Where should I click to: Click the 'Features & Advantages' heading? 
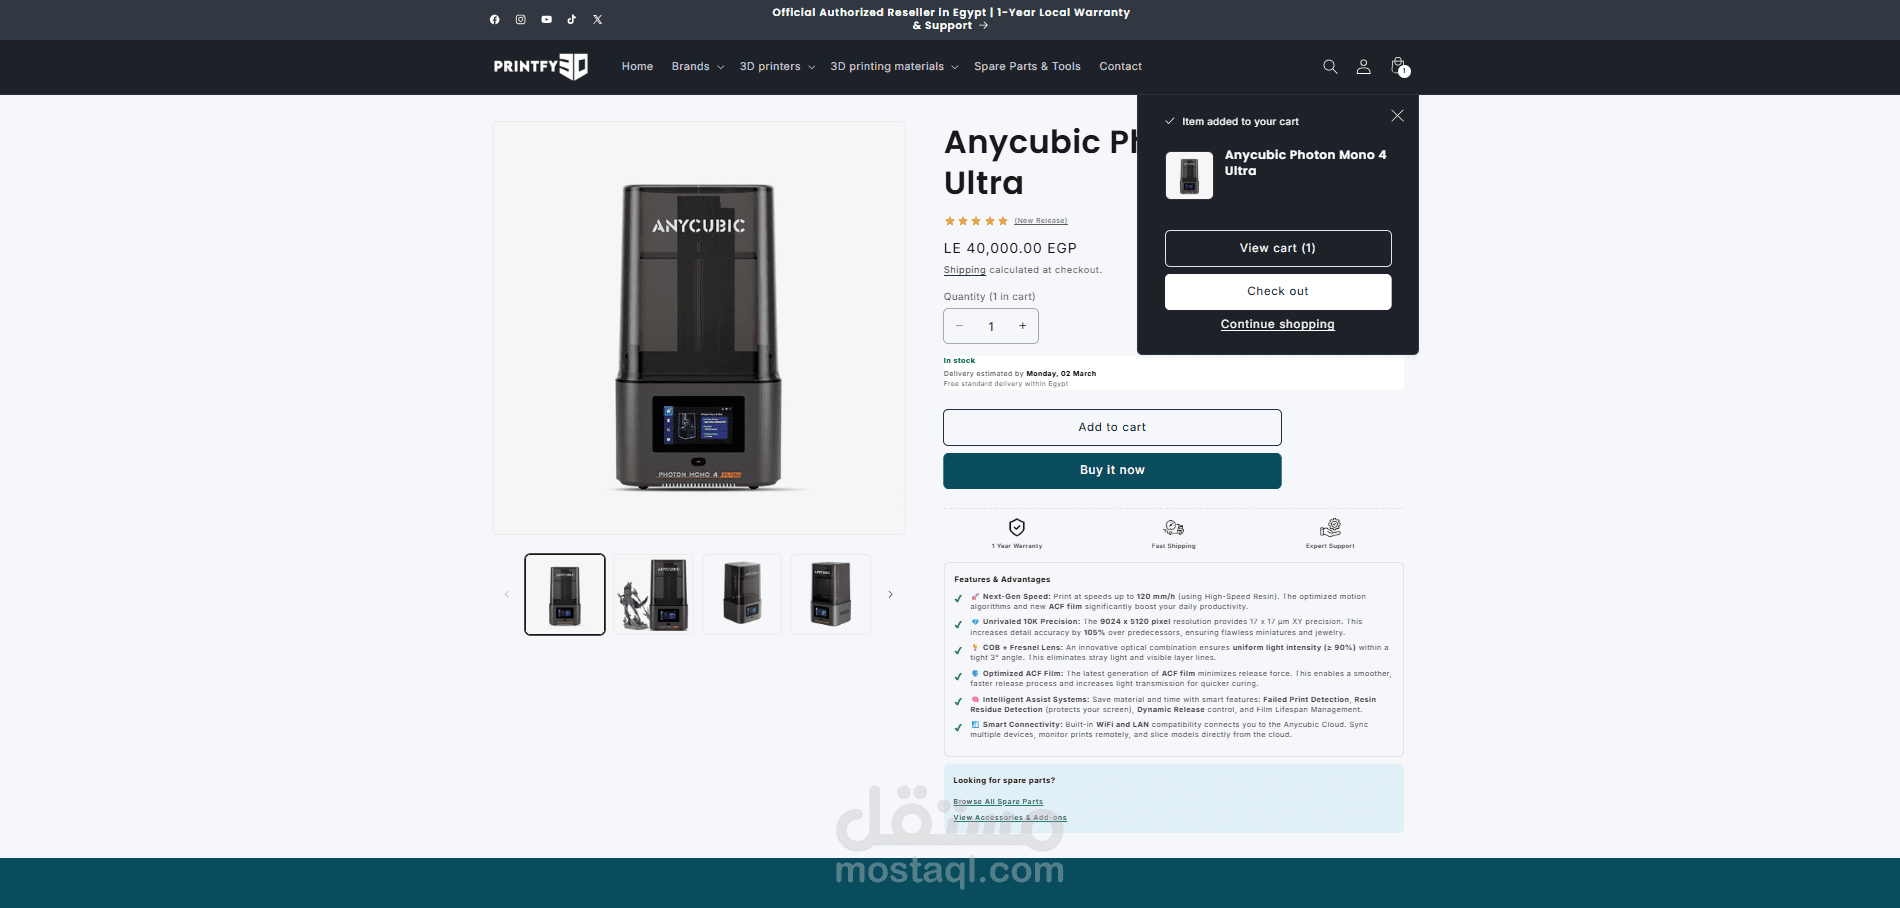coord(1002,580)
